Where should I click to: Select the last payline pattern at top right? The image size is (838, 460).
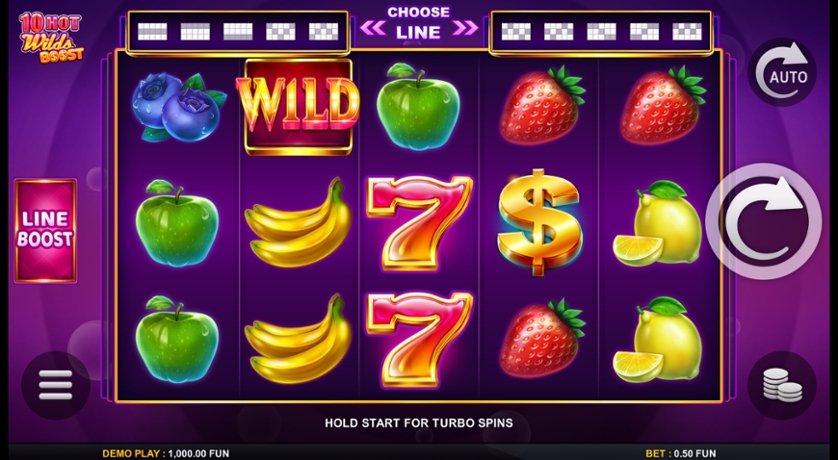pyautogui.click(x=687, y=32)
